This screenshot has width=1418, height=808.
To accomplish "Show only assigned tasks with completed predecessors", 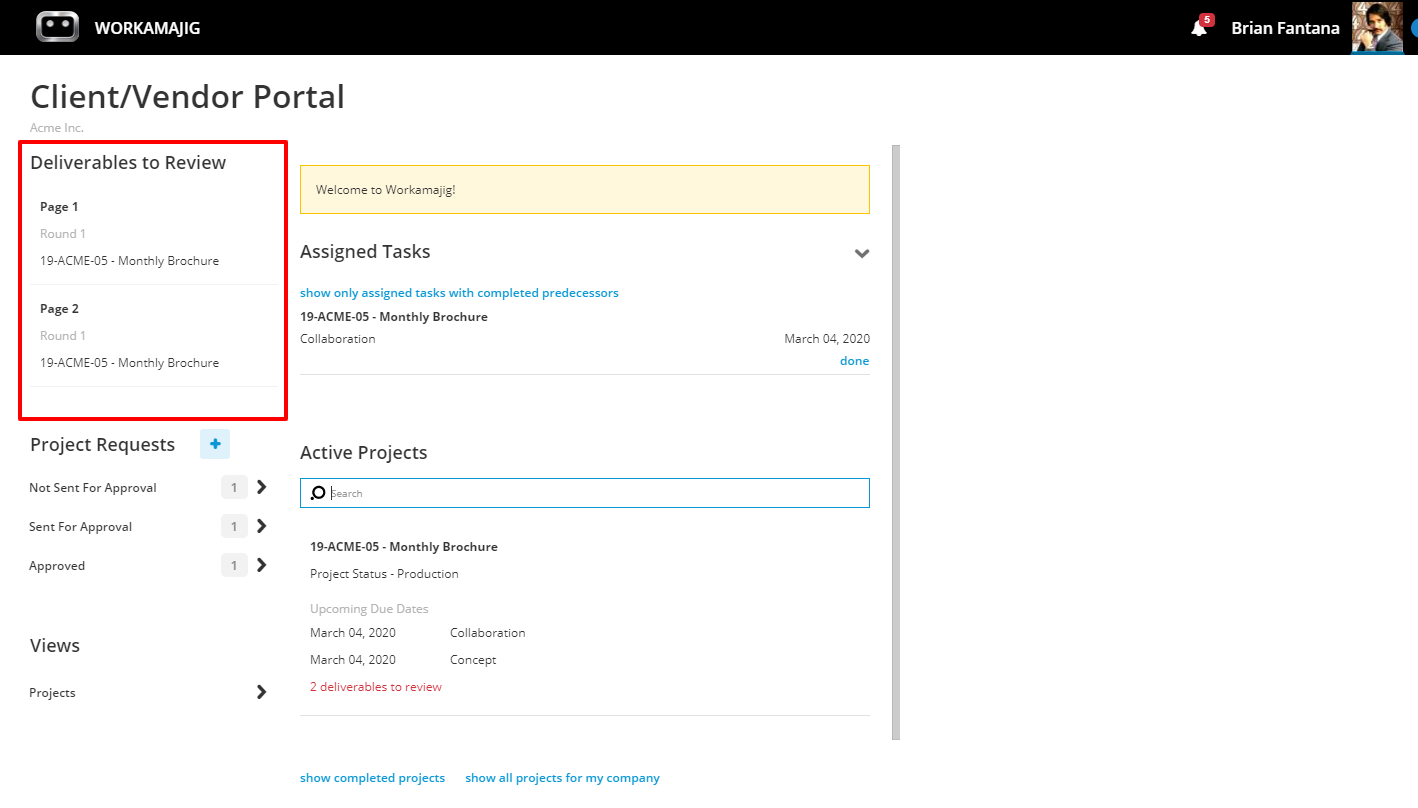I will (459, 293).
